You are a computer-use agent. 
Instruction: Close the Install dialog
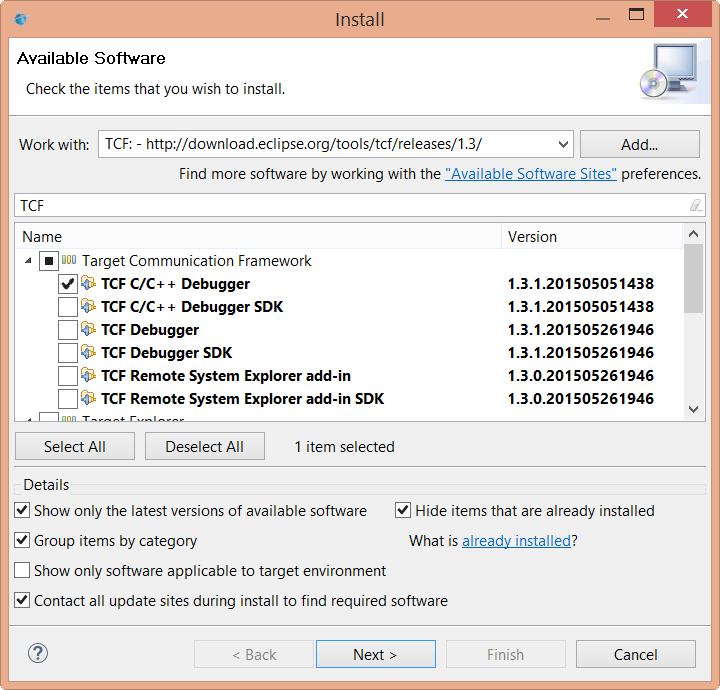(682, 14)
